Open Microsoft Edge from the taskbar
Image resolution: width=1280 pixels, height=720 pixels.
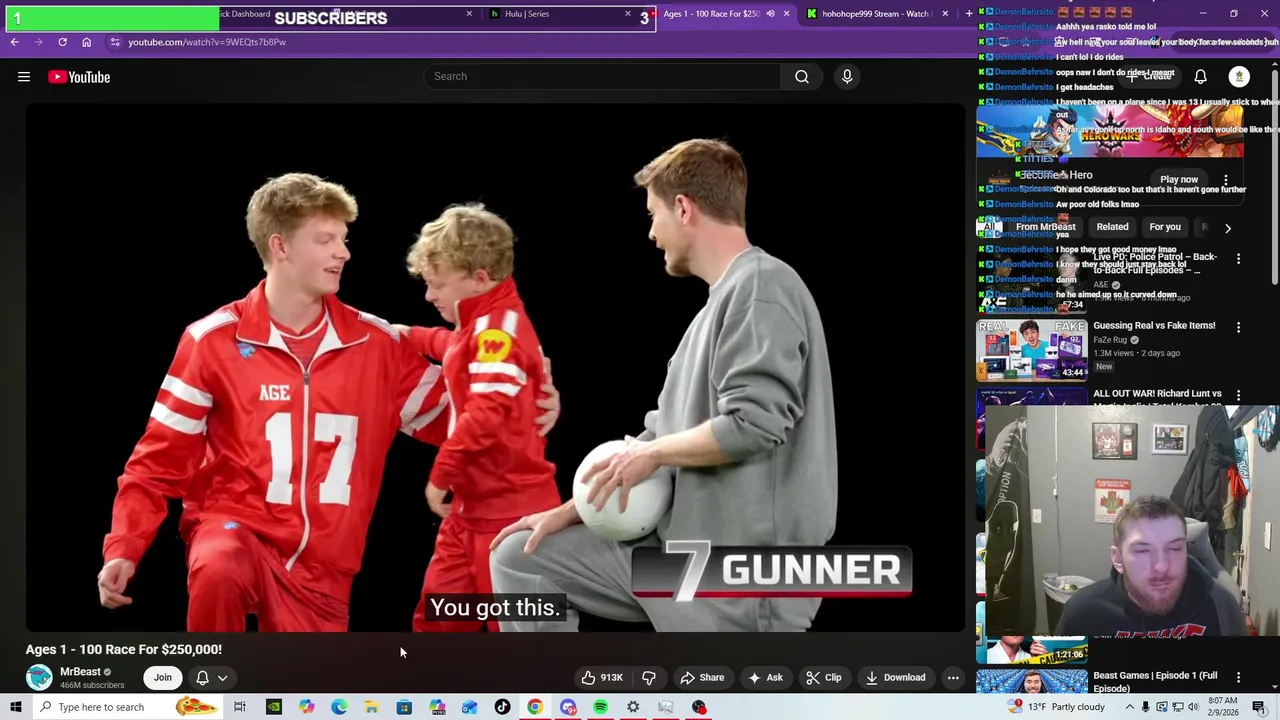339,707
